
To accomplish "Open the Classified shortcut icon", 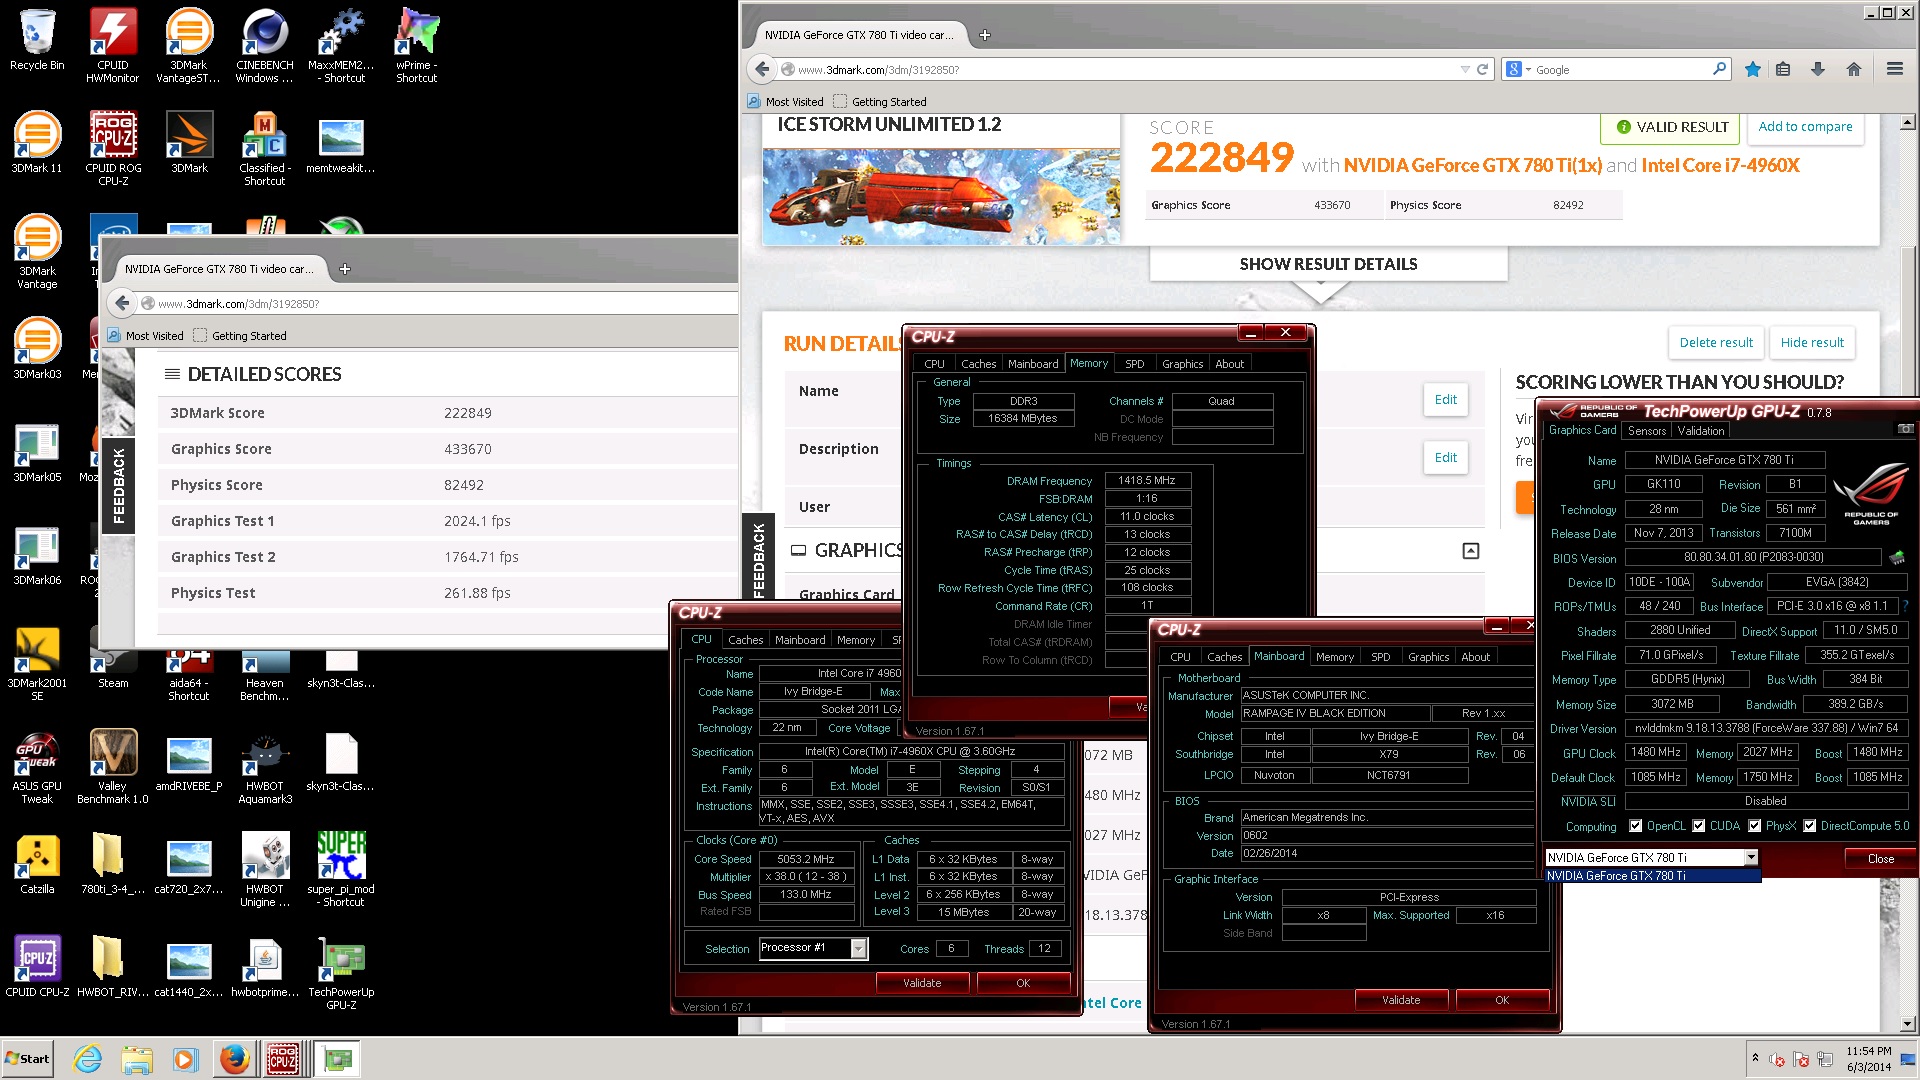I will tap(265, 148).
